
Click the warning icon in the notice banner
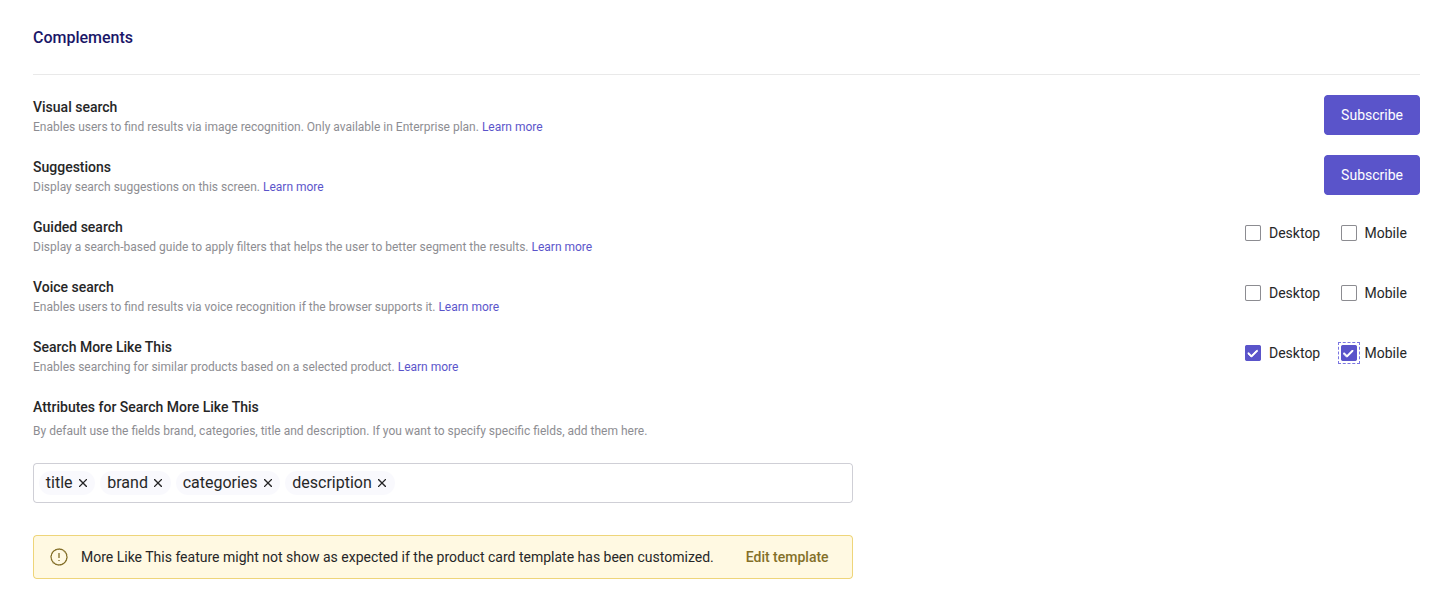[x=59, y=556]
